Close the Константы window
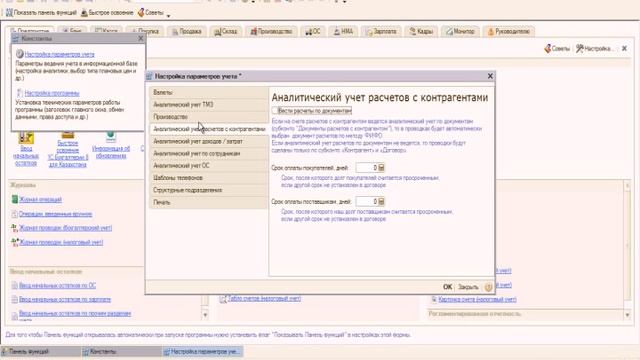This screenshot has width=640, height=360. click(x=141, y=38)
